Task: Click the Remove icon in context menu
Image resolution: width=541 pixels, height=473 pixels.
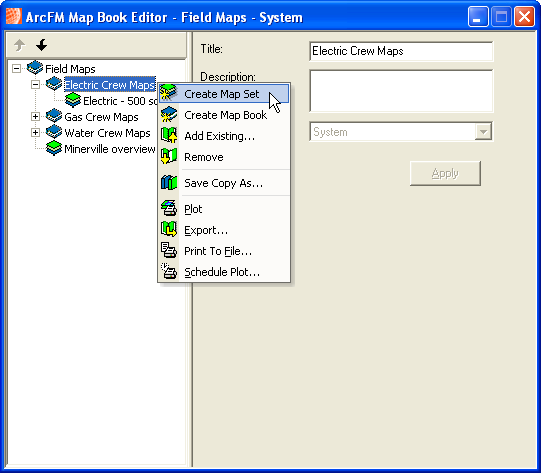Action: [169, 157]
